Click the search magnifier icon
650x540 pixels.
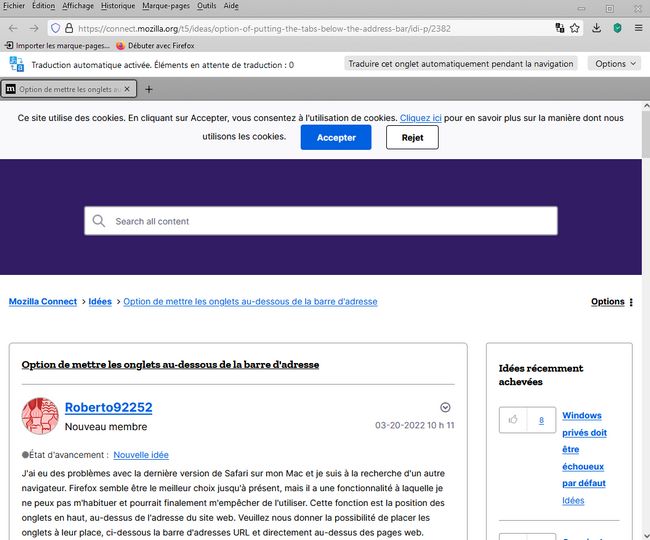(99, 220)
